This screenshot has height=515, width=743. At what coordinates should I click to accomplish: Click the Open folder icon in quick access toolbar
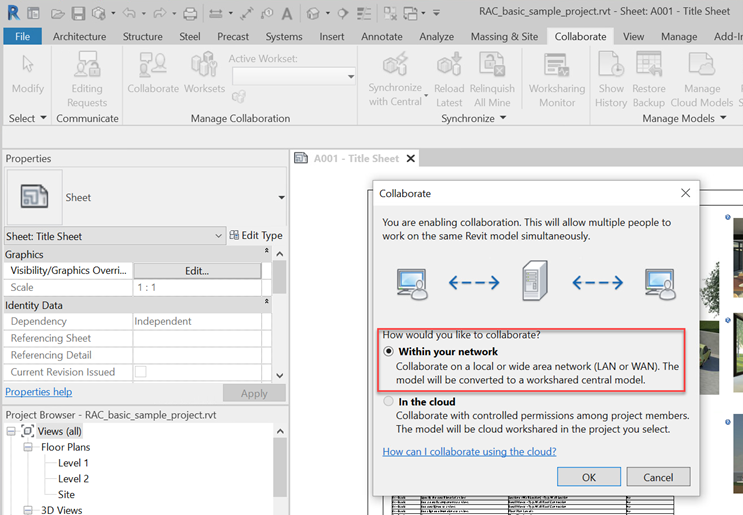(x=57, y=14)
